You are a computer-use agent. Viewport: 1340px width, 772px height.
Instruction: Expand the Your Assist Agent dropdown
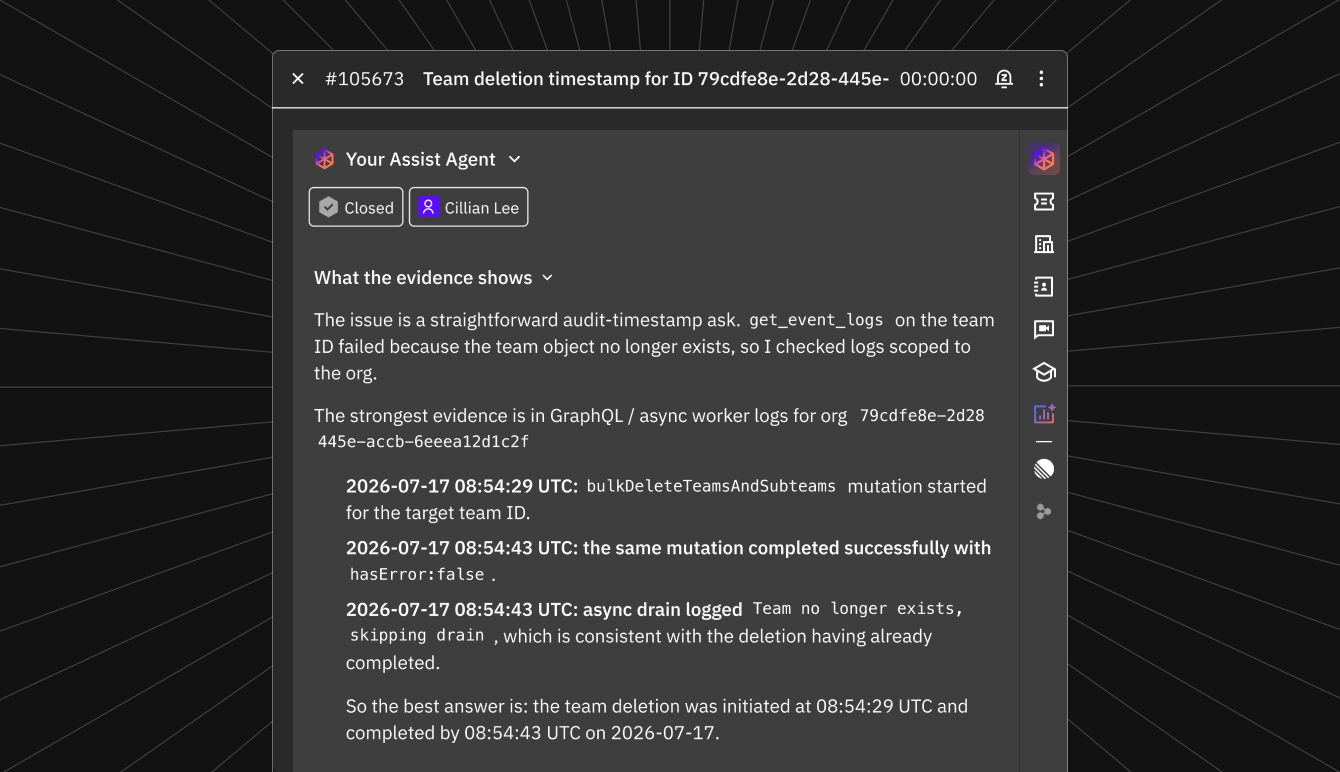pos(515,159)
